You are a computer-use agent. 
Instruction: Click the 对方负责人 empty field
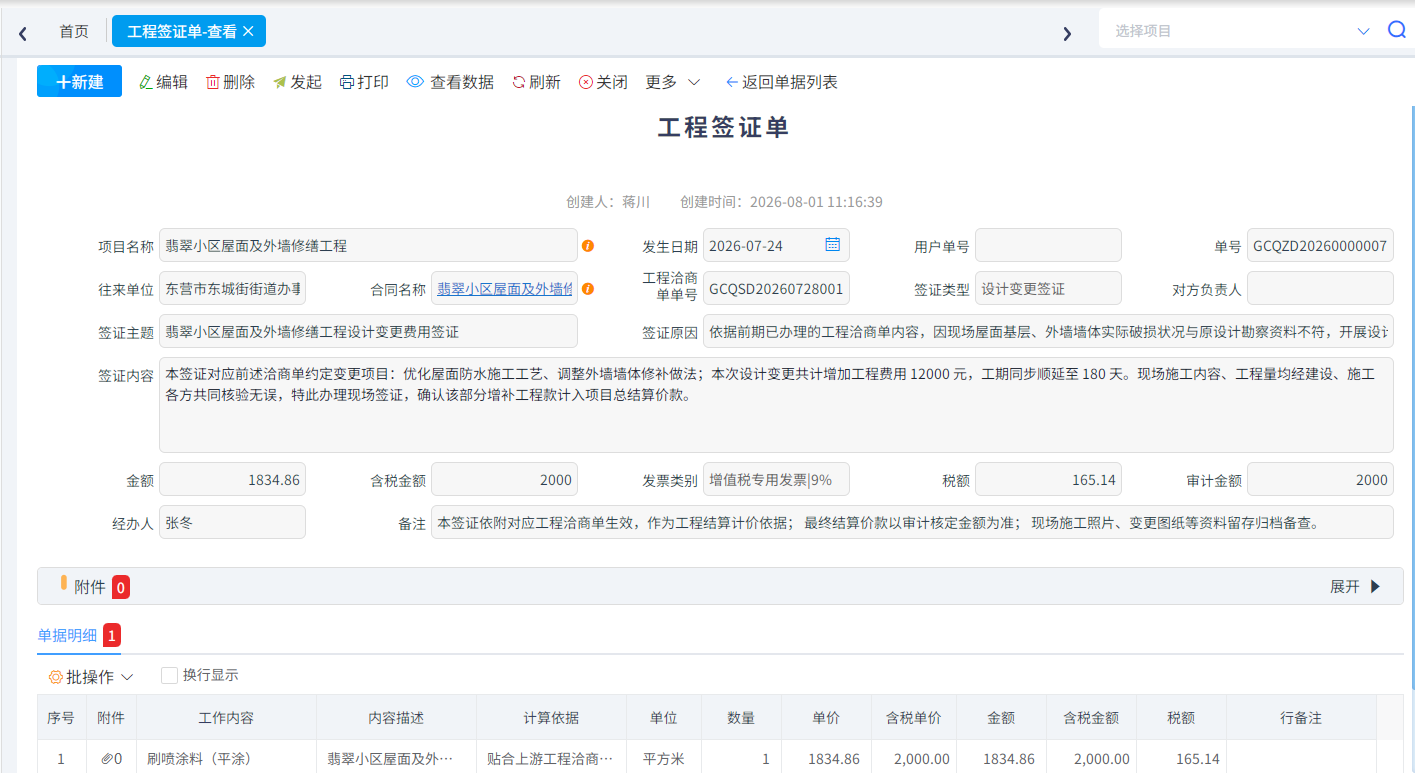(x=1320, y=288)
